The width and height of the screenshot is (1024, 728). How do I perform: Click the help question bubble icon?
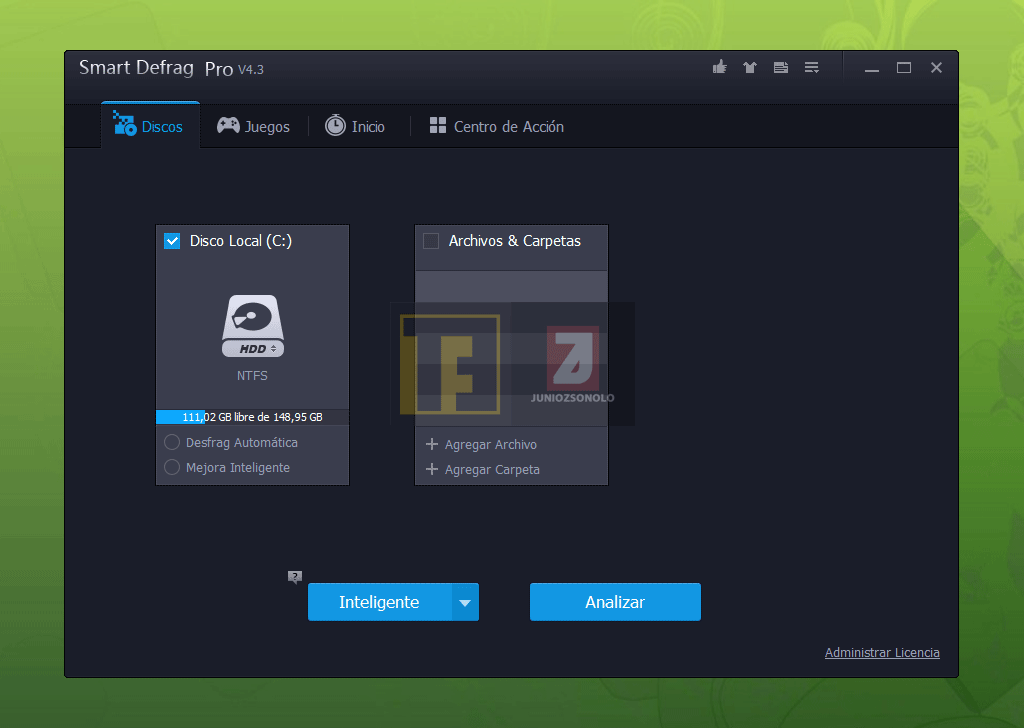295,577
